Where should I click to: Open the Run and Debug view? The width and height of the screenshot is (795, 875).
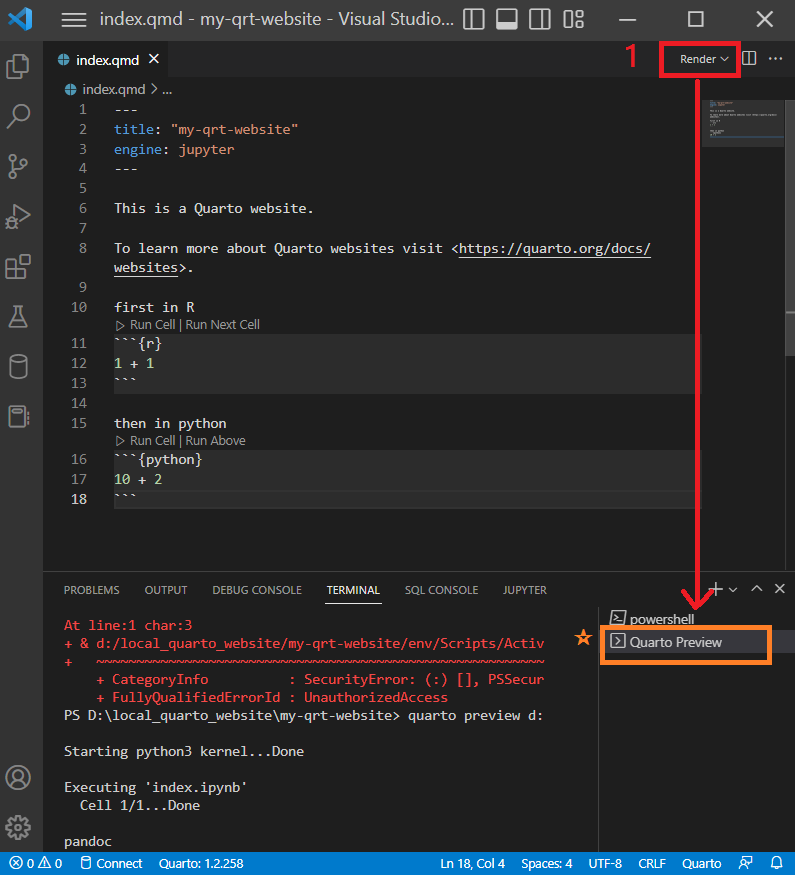18,217
